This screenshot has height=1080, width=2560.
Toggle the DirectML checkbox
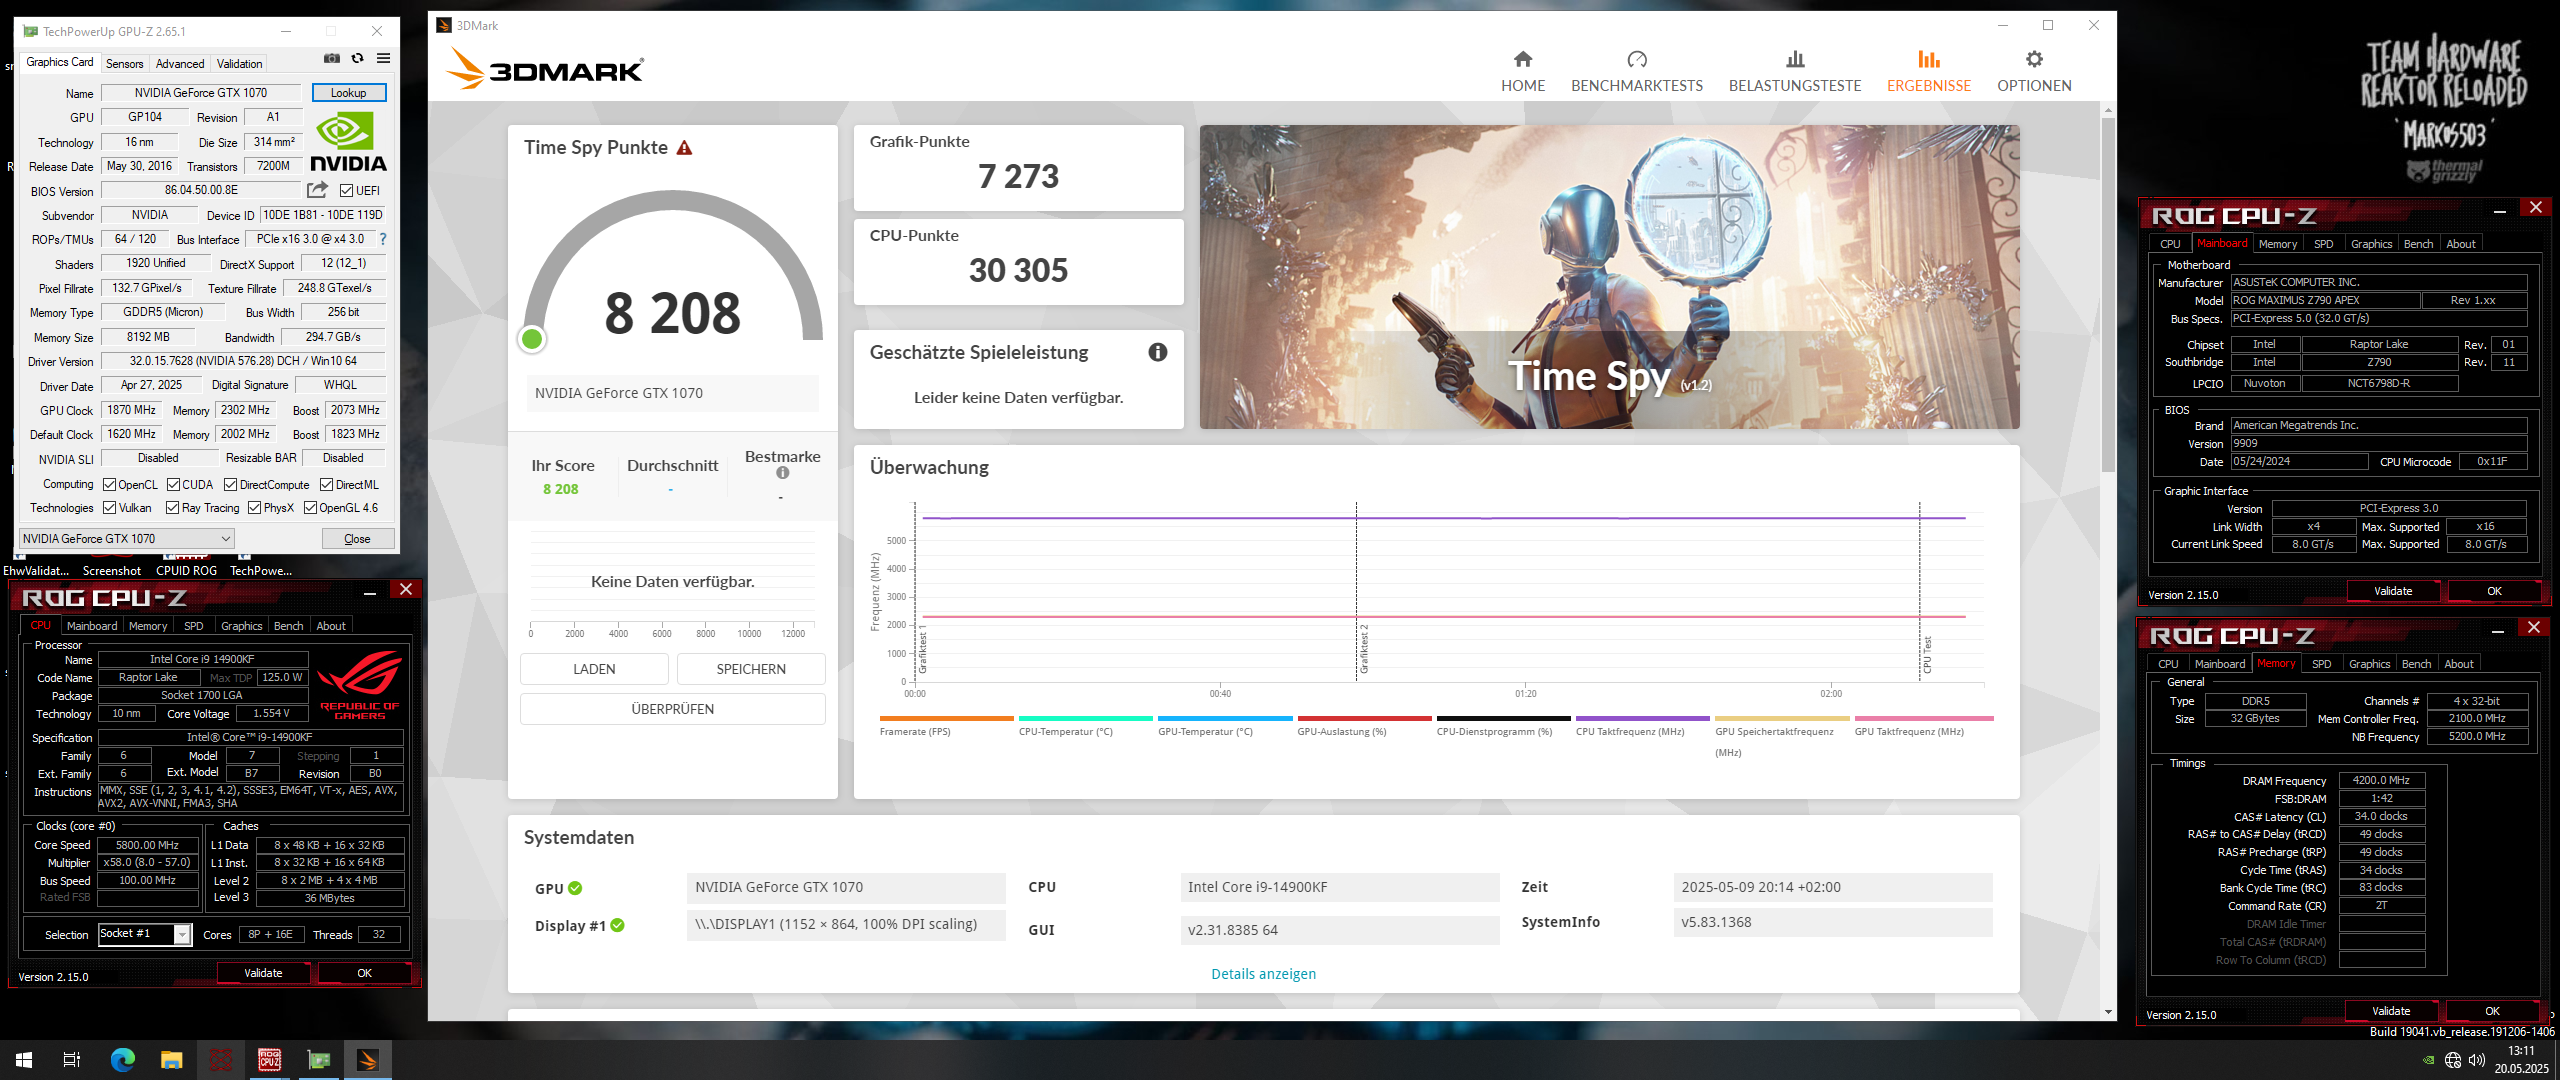pyautogui.click(x=326, y=485)
